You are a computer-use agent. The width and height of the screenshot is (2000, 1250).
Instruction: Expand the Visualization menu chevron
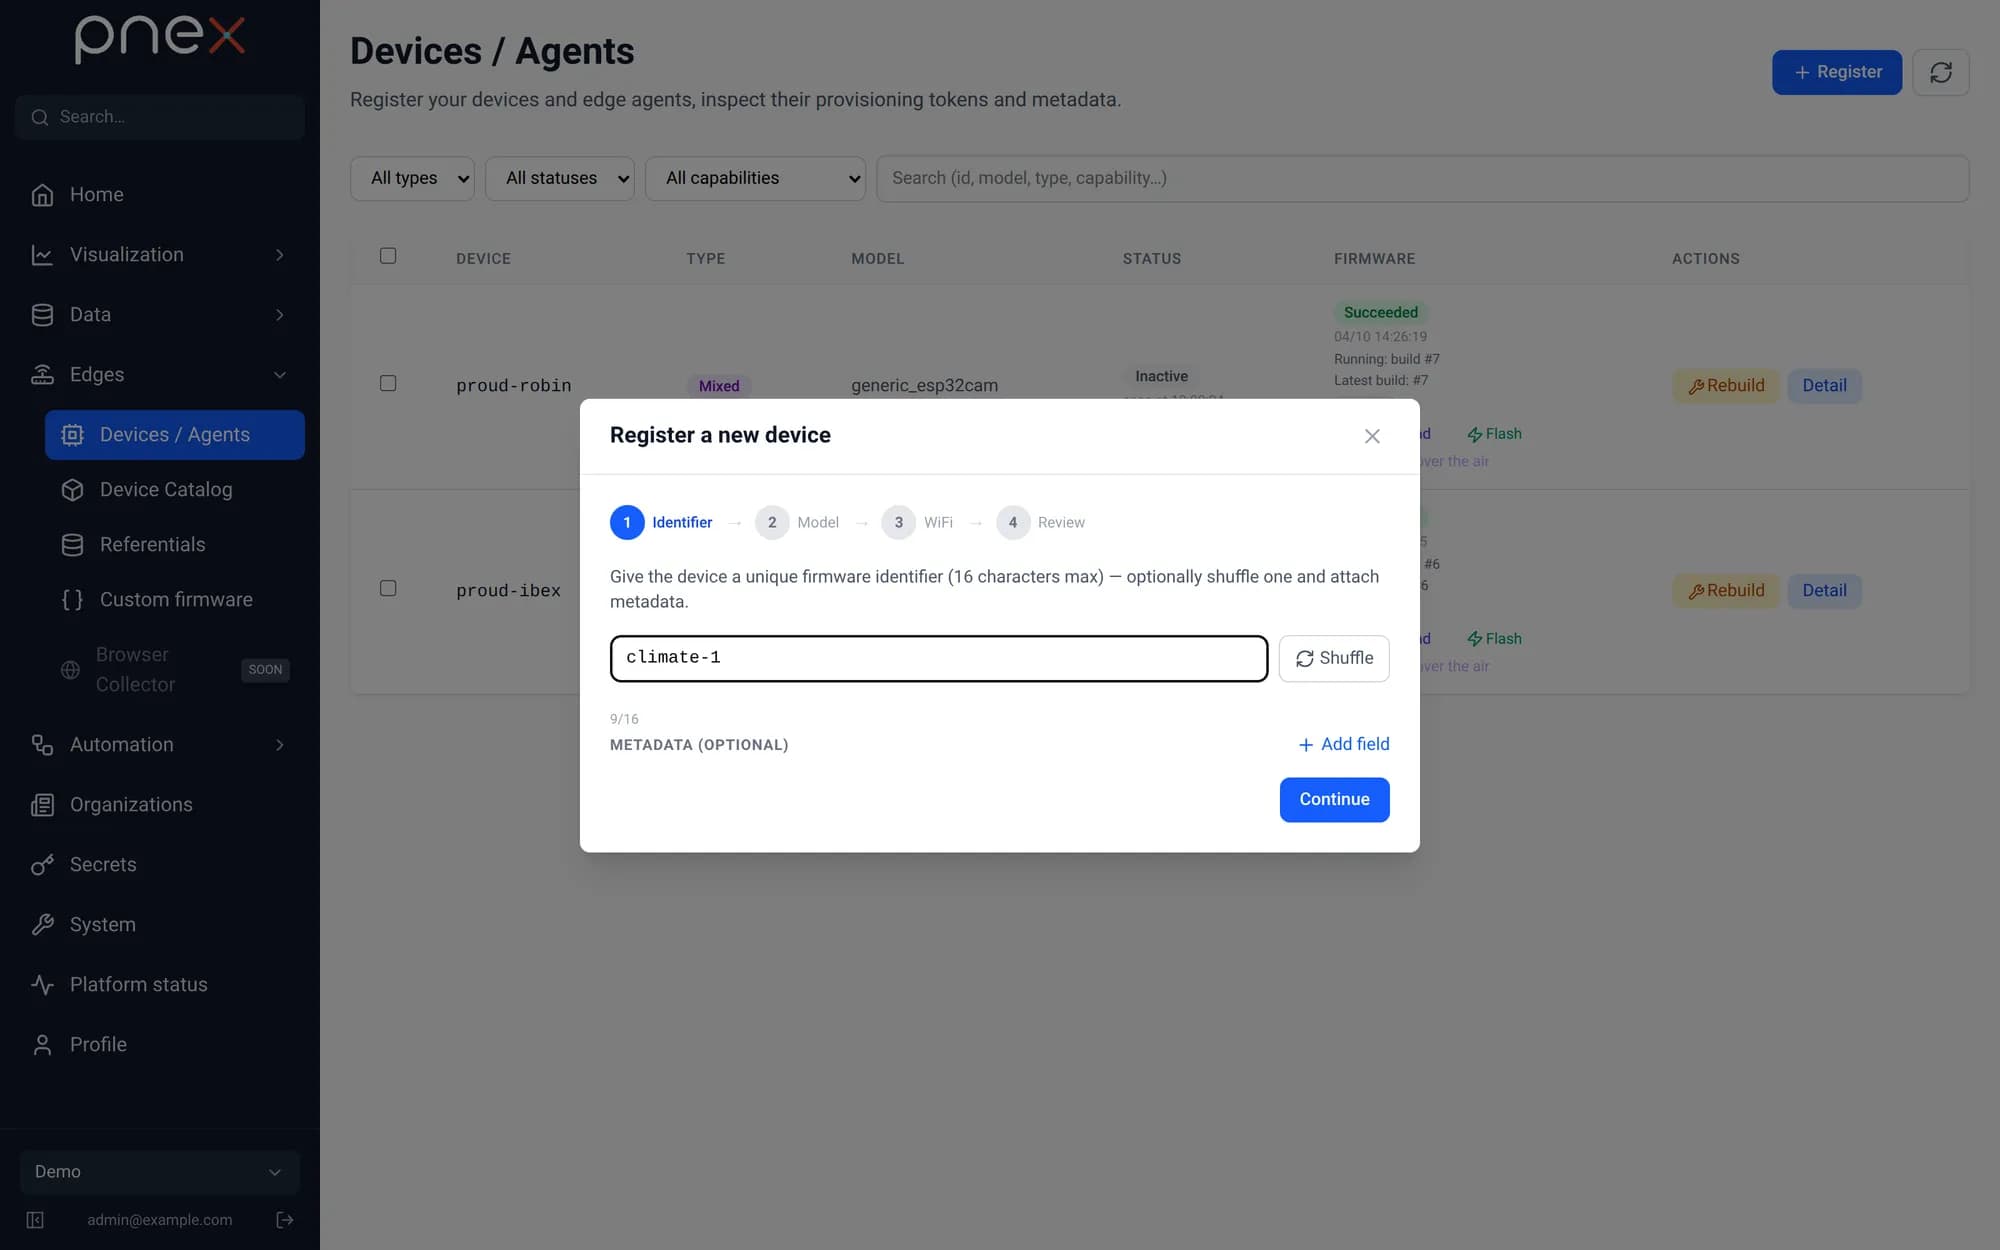[280, 255]
